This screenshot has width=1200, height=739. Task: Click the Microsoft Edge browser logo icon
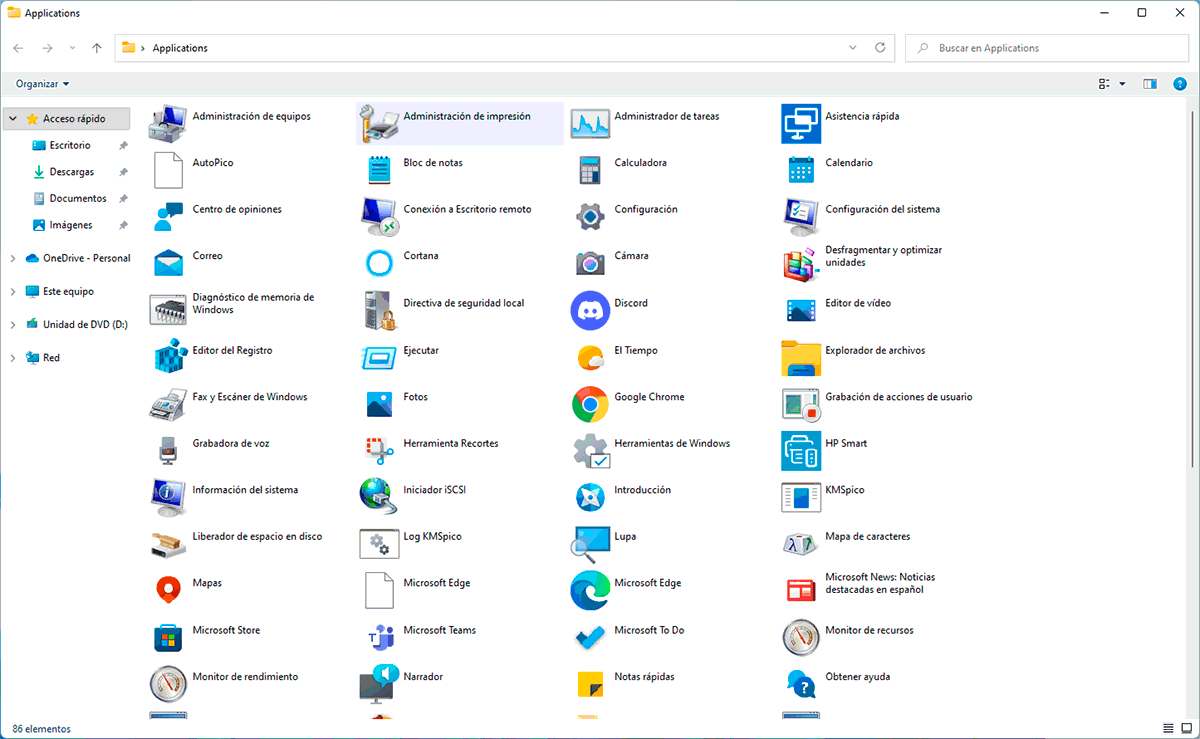590,591
